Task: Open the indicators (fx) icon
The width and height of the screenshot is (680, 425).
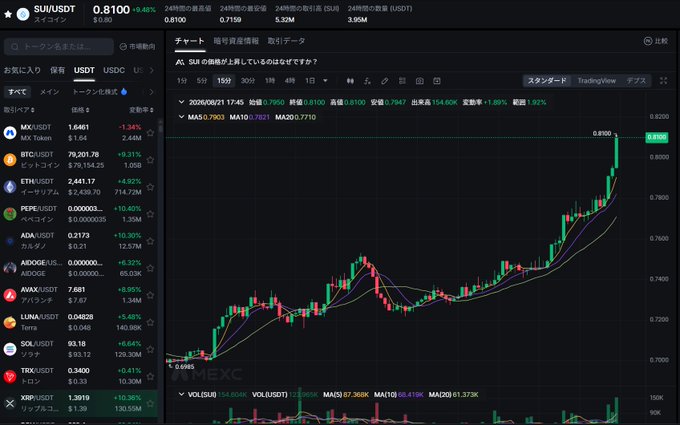Action: (367, 81)
